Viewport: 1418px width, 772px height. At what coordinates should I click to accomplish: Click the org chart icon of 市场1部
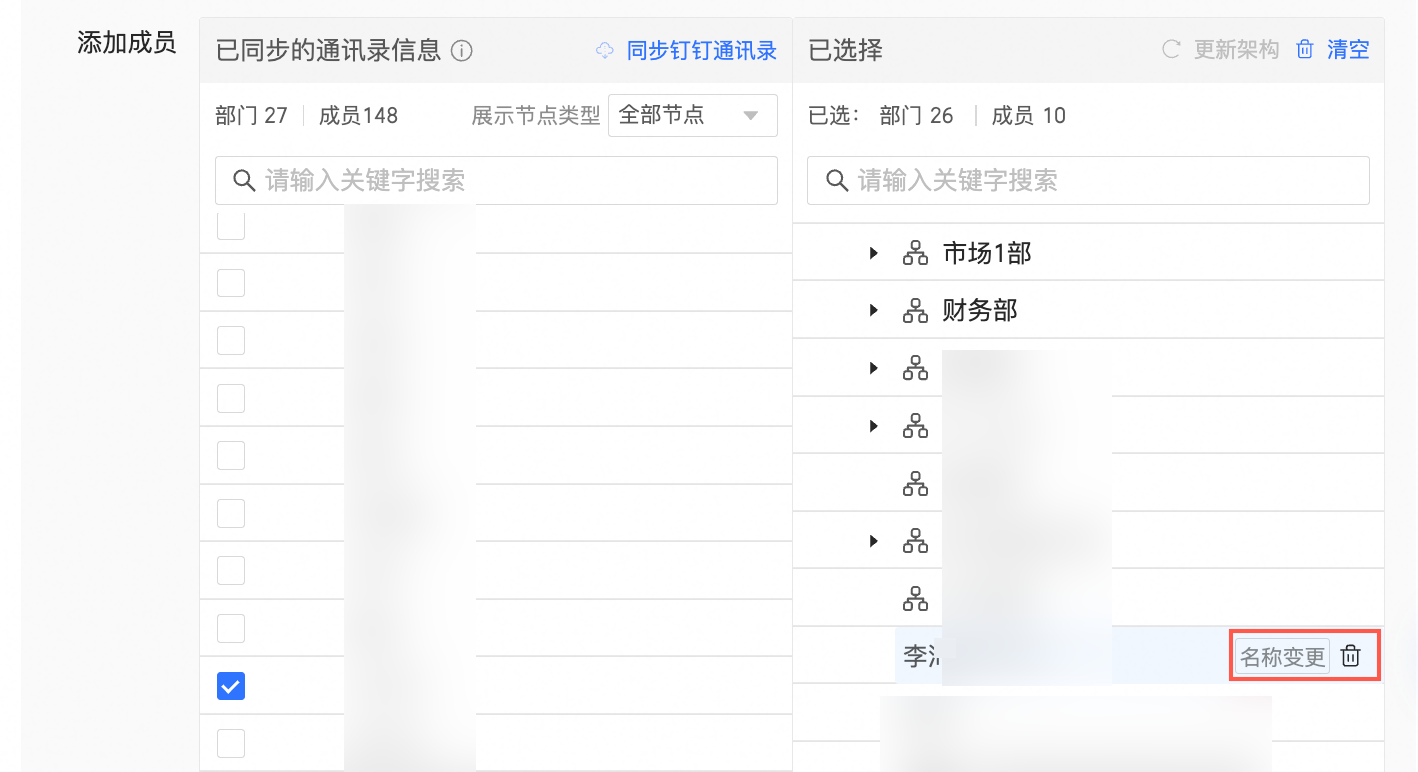click(915, 254)
